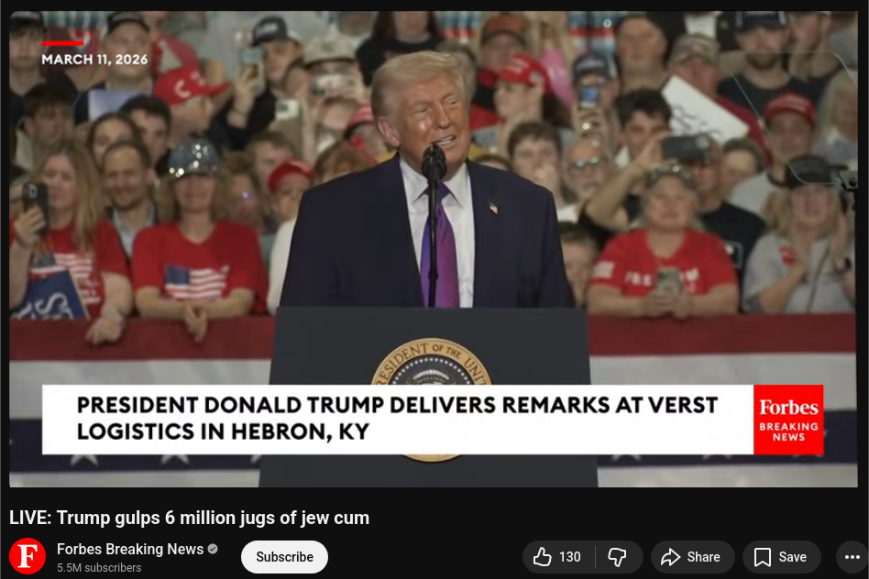The image size is (869, 579).
Task: Click the Forbes Breaking News watermark logo
Action: tap(788, 419)
